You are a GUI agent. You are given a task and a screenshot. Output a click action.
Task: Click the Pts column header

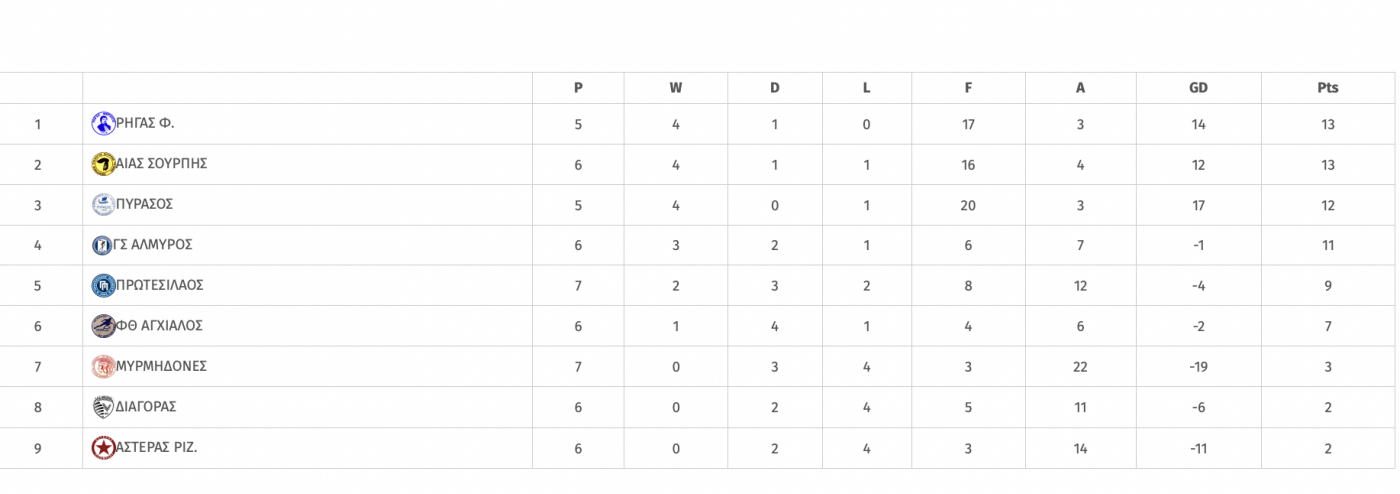point(1327,88)
